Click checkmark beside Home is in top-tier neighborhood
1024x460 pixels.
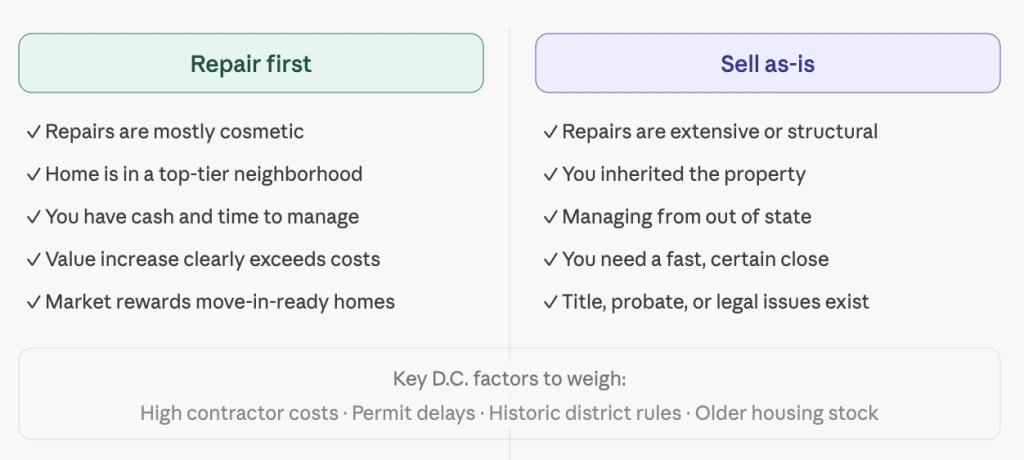(x=34, y=174)
